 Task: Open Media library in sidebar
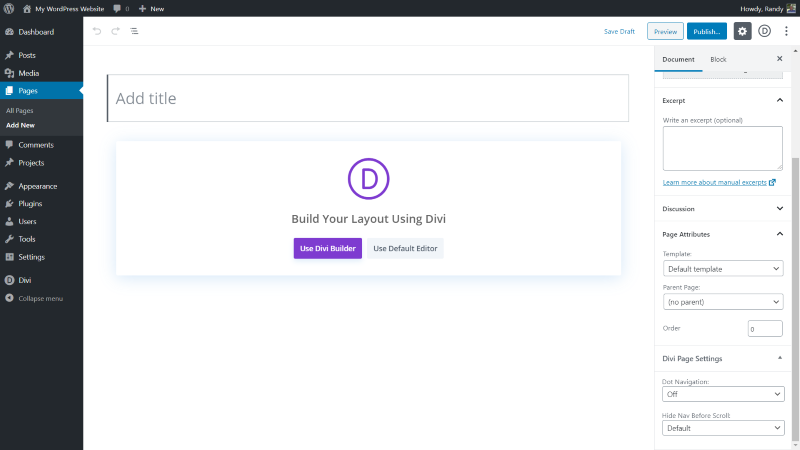41,73
